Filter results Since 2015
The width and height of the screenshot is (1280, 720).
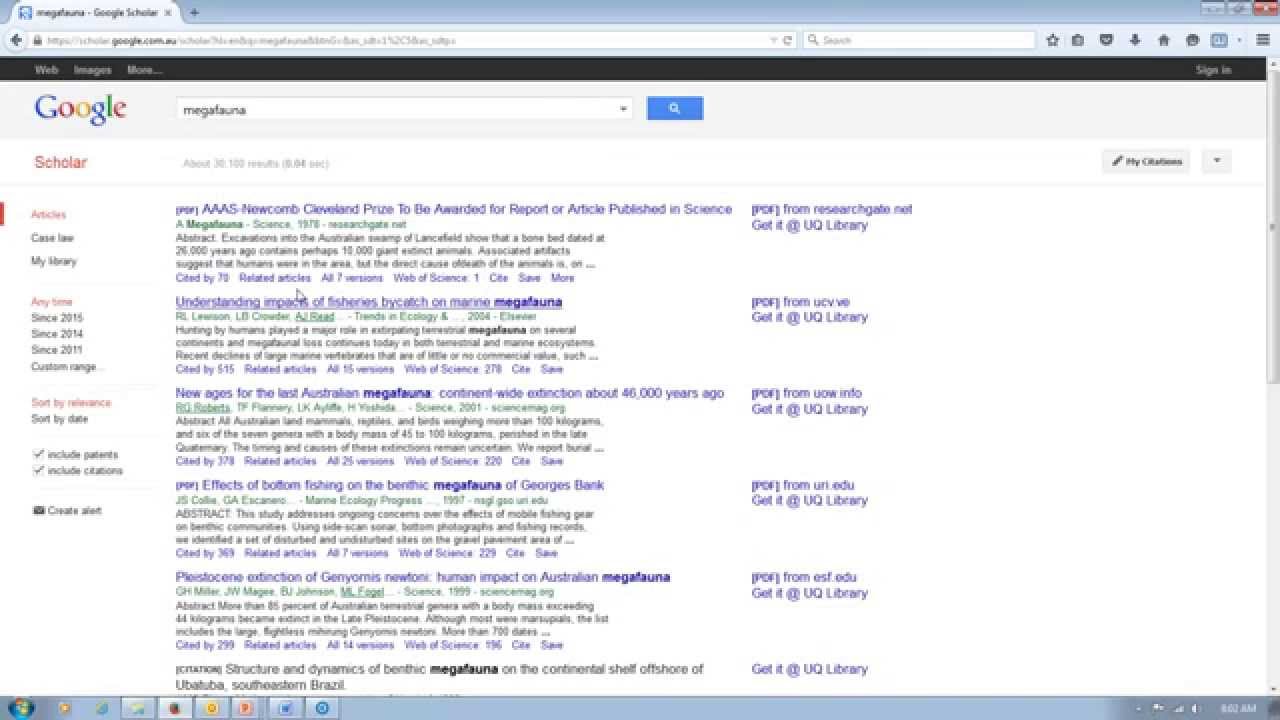[x=57, y=318]
